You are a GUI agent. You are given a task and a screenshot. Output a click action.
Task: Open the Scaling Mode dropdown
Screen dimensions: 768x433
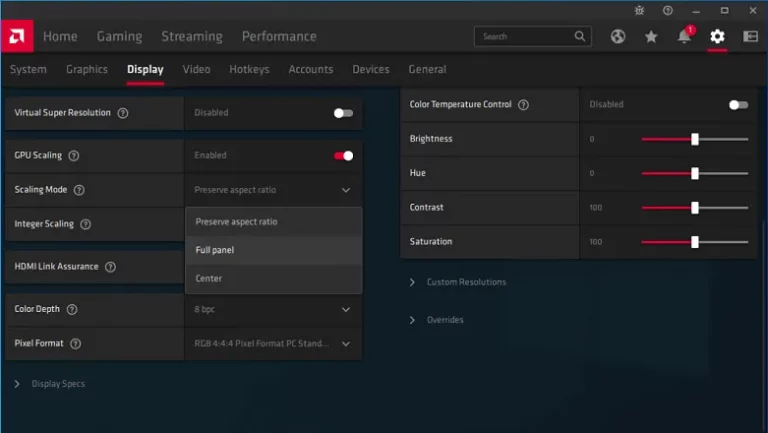coord(273,190)
